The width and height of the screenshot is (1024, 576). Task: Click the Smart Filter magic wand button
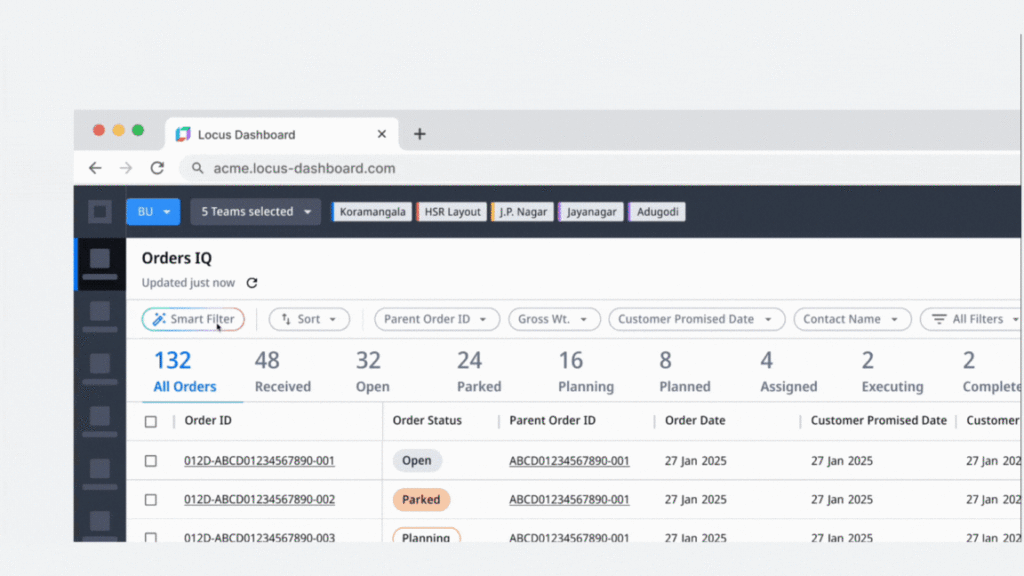pos(193,319)
